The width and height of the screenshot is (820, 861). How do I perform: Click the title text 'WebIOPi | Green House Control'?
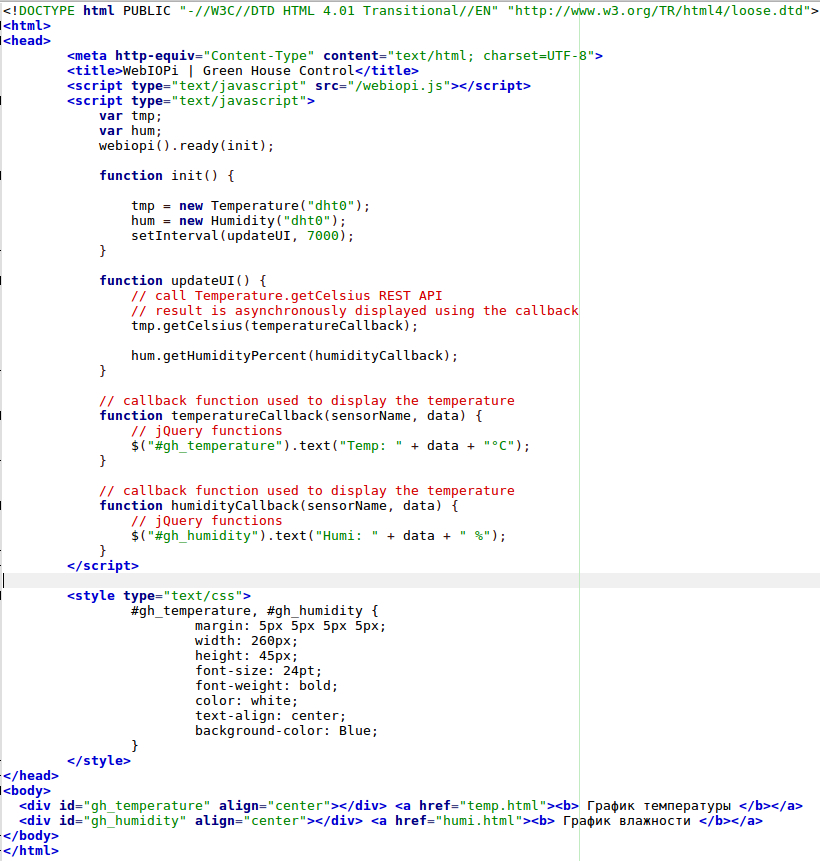[x=238, y=71]
